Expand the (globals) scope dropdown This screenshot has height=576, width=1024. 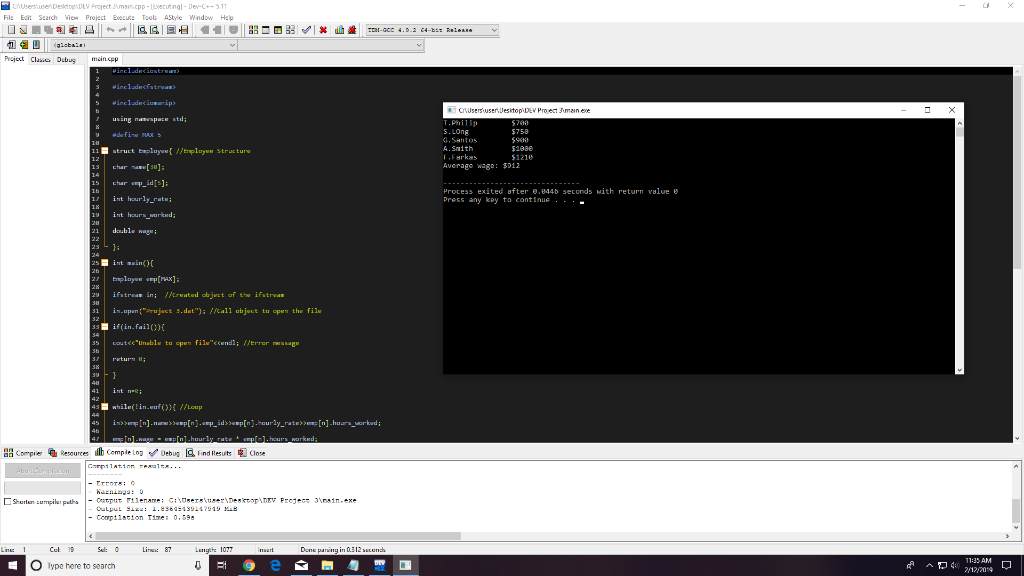[233, 45]
